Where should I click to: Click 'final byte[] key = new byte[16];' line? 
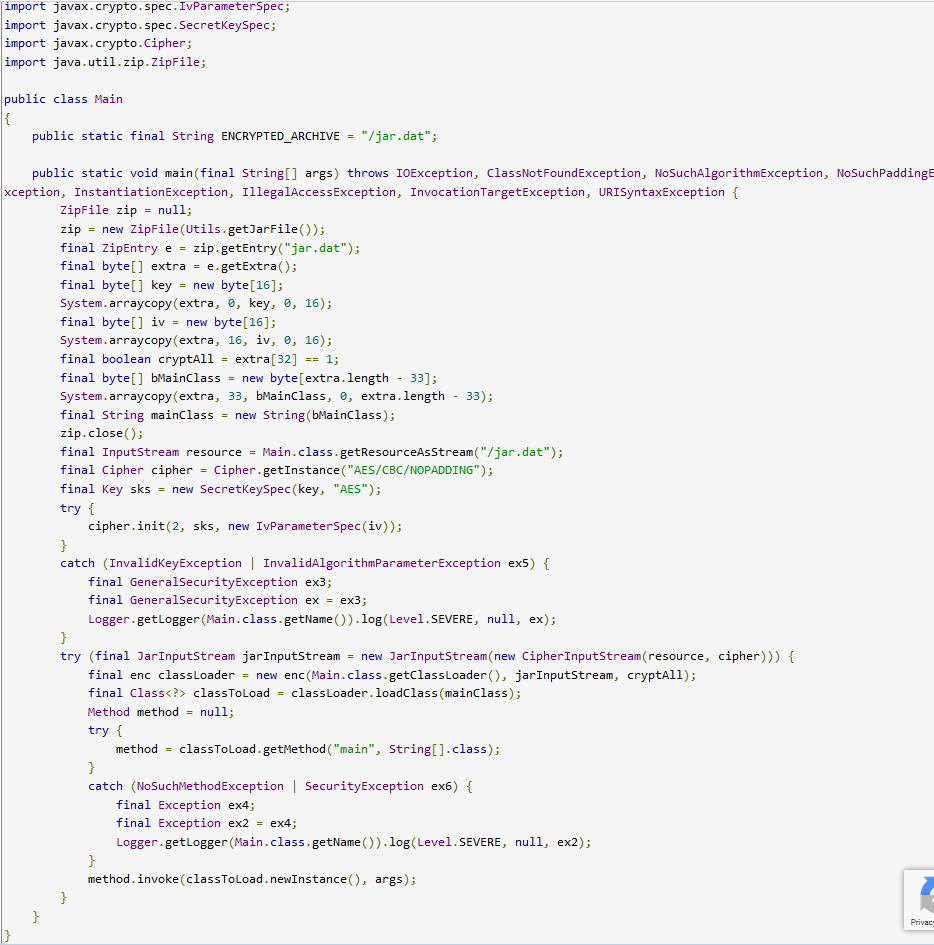click(x=171, y=285)
